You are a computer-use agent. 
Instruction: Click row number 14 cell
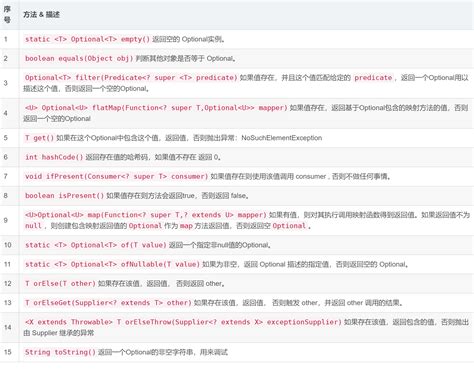(8, 328)
